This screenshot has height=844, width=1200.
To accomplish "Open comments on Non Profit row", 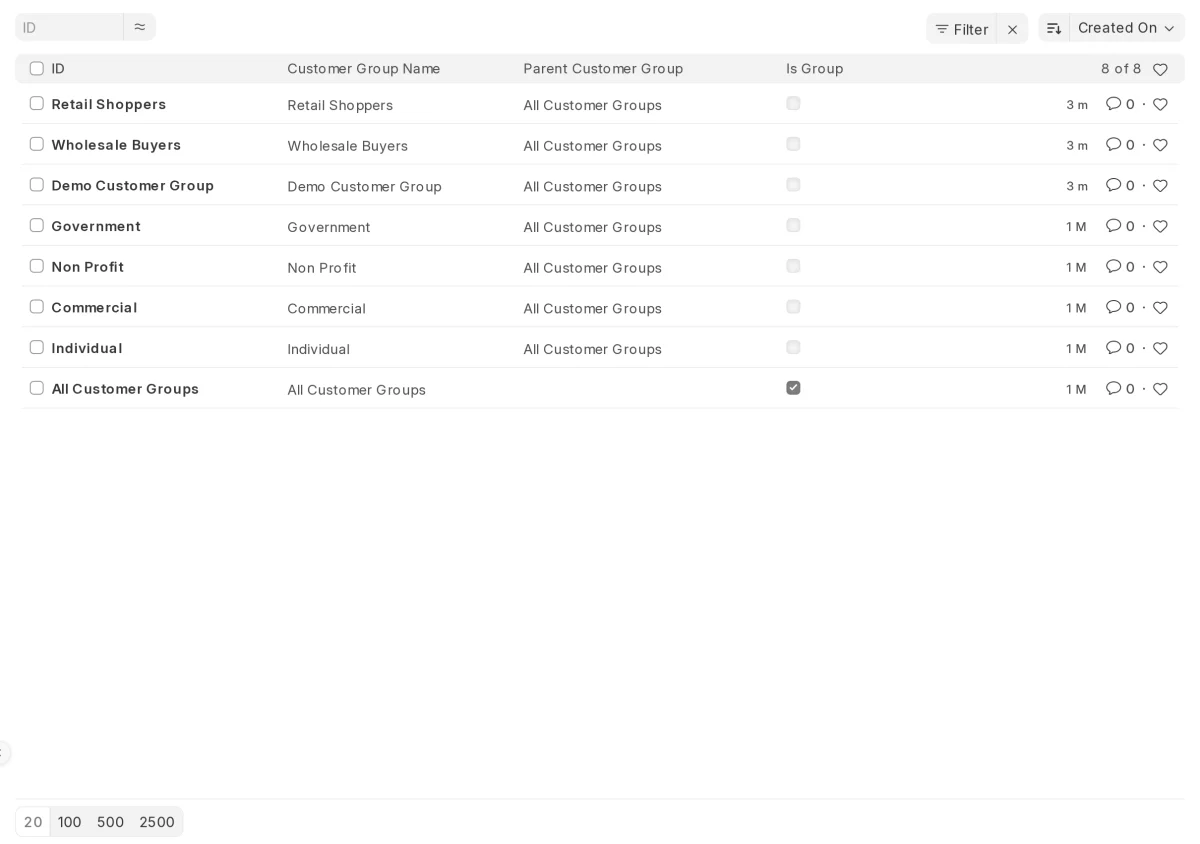I will (1120, 267).
